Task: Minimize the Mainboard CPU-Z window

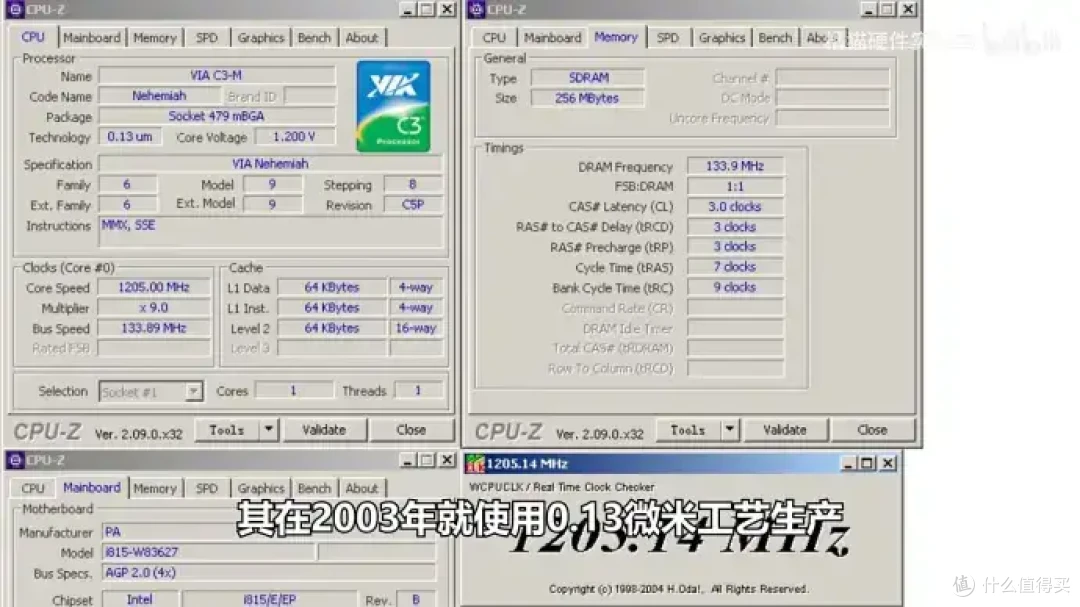Action: tap(407, 460)
